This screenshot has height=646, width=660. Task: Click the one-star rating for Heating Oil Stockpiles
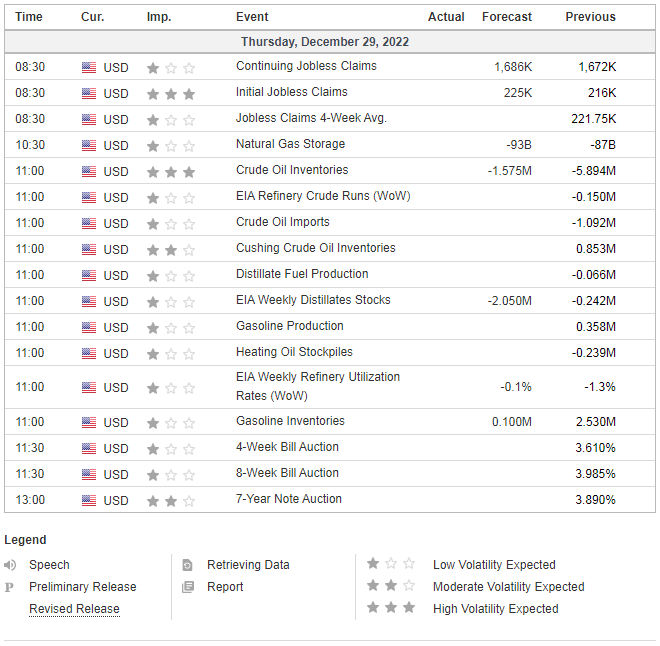pos(171,354)
